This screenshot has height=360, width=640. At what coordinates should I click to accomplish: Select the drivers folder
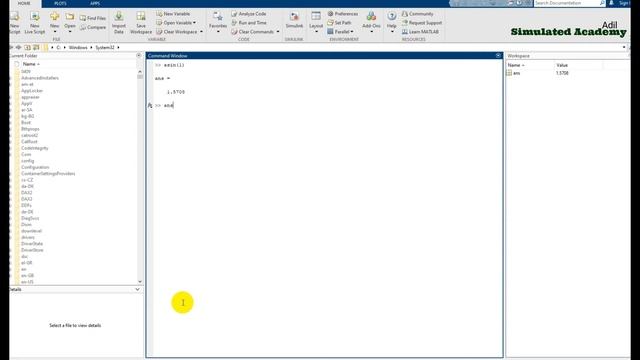[28, 237]
